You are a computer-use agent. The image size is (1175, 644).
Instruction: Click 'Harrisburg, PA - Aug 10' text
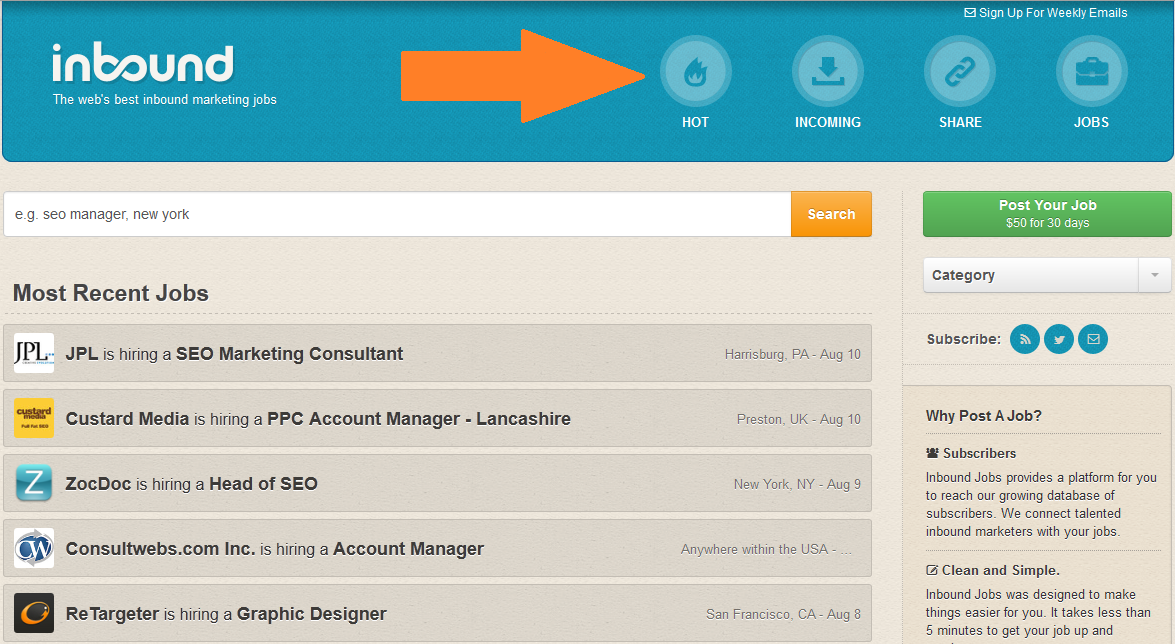(793, 354)
